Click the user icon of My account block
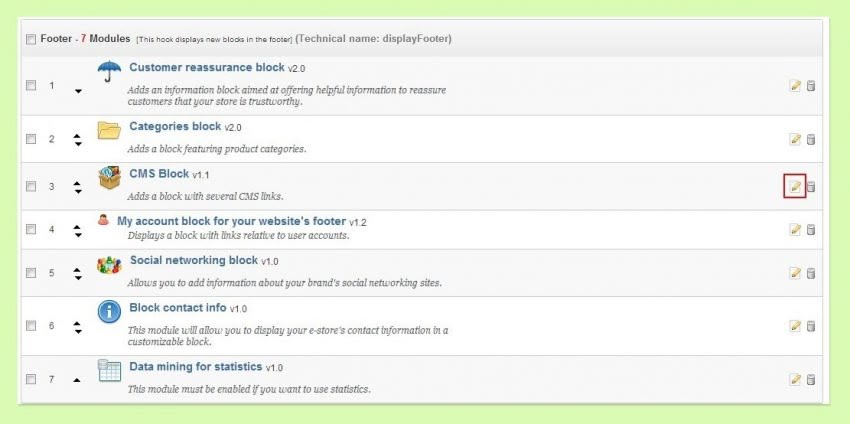Image resolution: width=850 pixels, height=424 pixels. coord(103,220)
